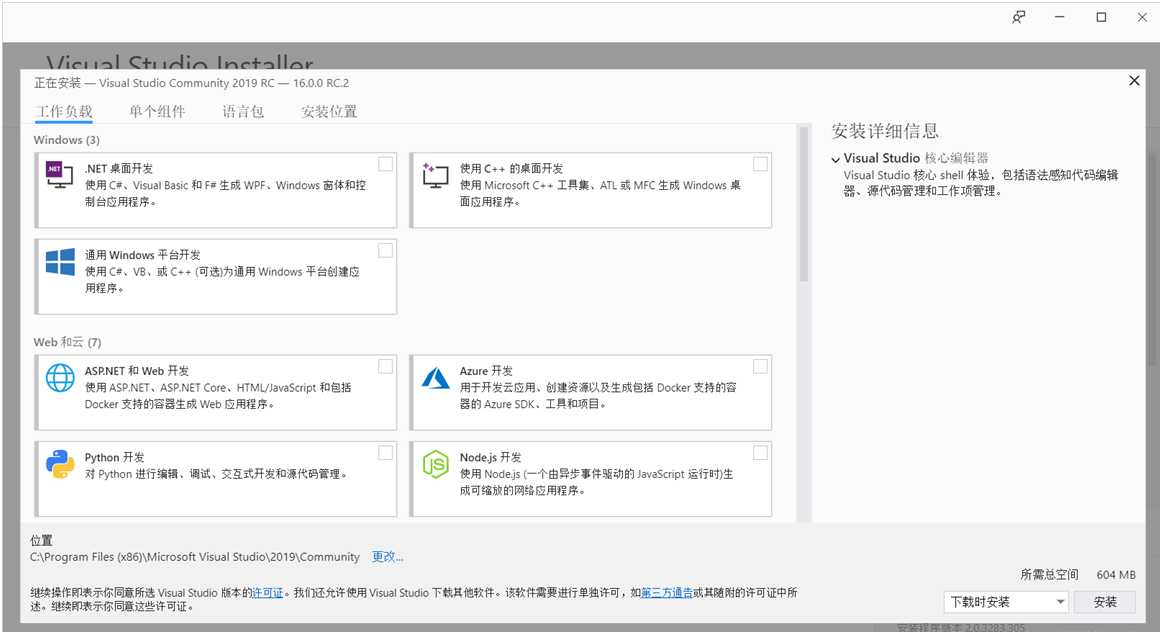
Task: Click the Azure 开发 workload title
Action: [486, 371]
